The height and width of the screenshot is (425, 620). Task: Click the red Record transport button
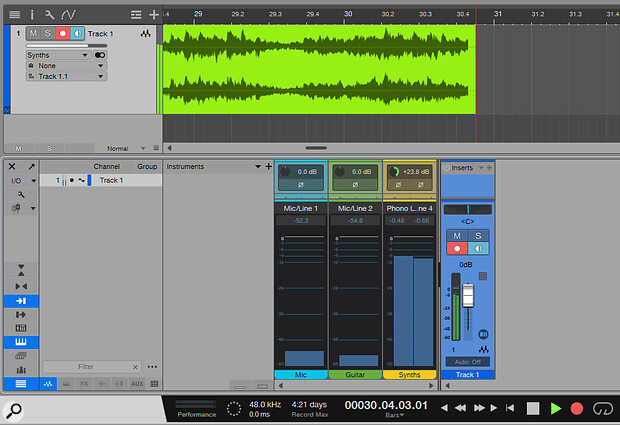click(577, 408)
